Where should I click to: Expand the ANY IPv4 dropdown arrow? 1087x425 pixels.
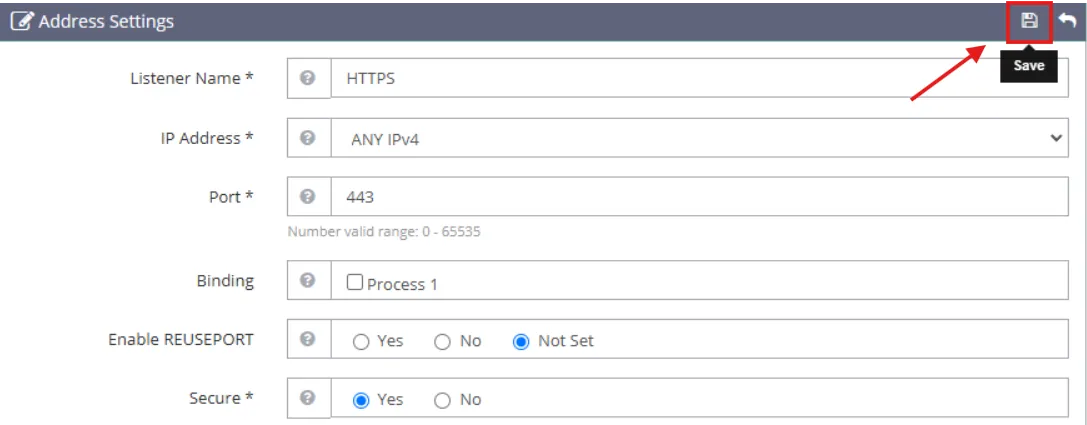pos(1056,138)
